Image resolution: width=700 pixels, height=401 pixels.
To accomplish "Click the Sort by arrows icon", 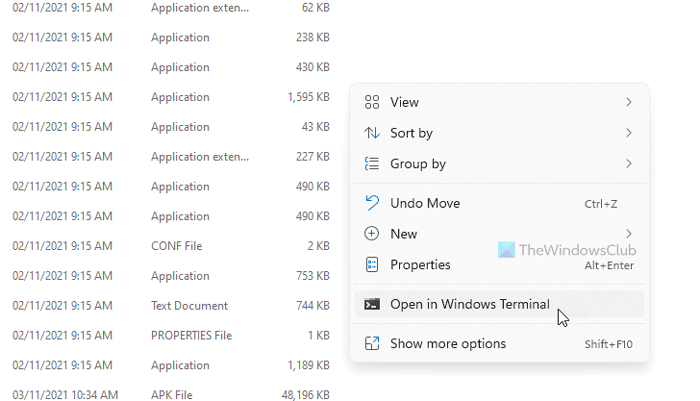I will [372, 133].
